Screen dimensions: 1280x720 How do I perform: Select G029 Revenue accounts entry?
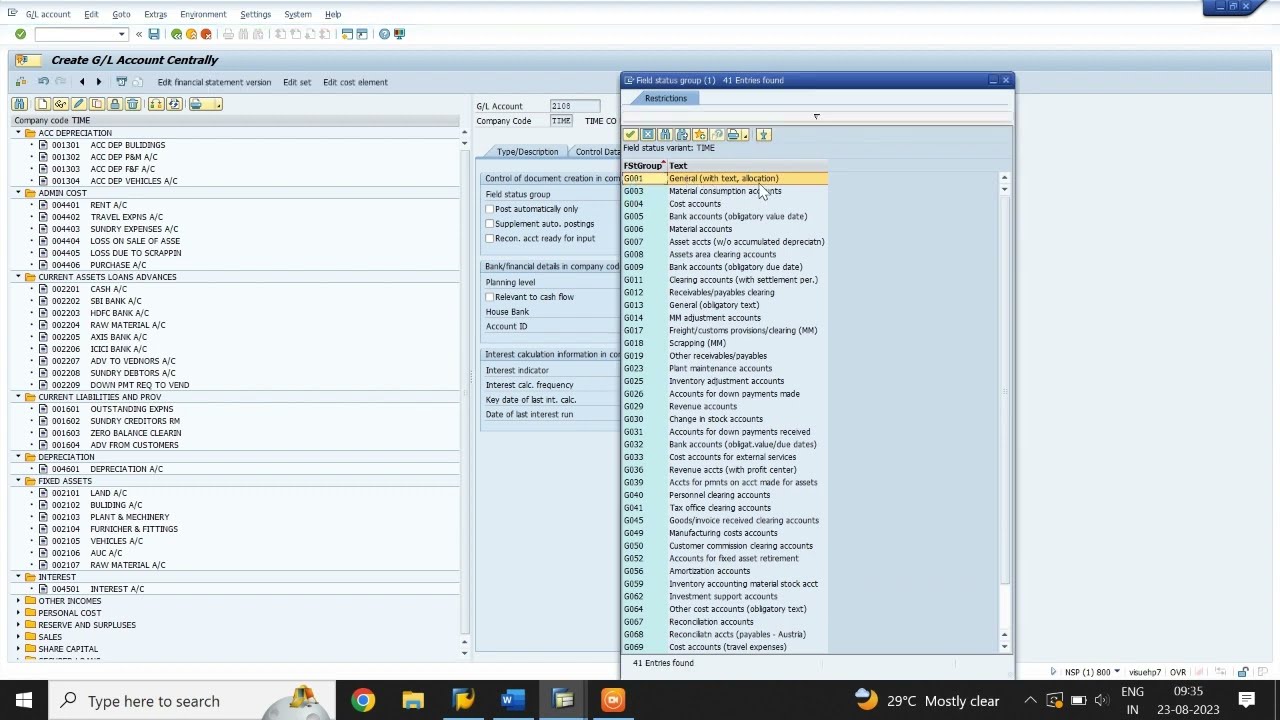pos(725,406)
